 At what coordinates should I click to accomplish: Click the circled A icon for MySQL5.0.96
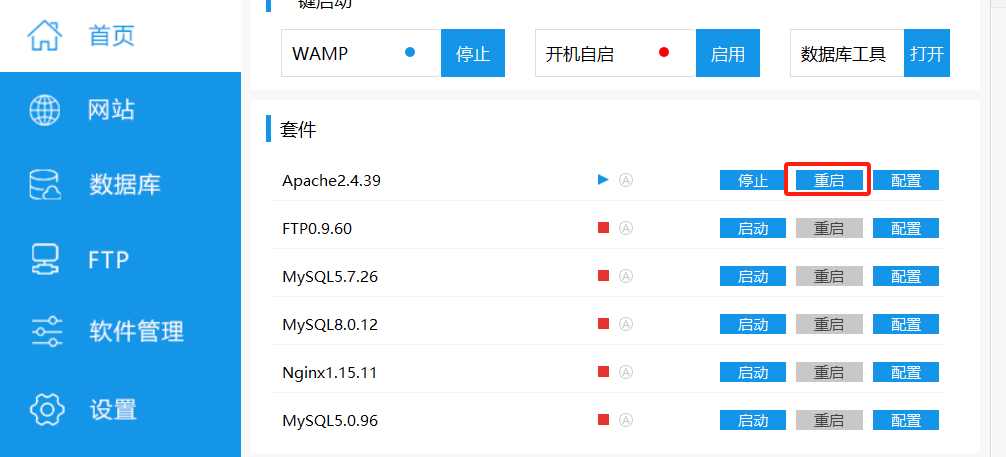tap(626, 420)
